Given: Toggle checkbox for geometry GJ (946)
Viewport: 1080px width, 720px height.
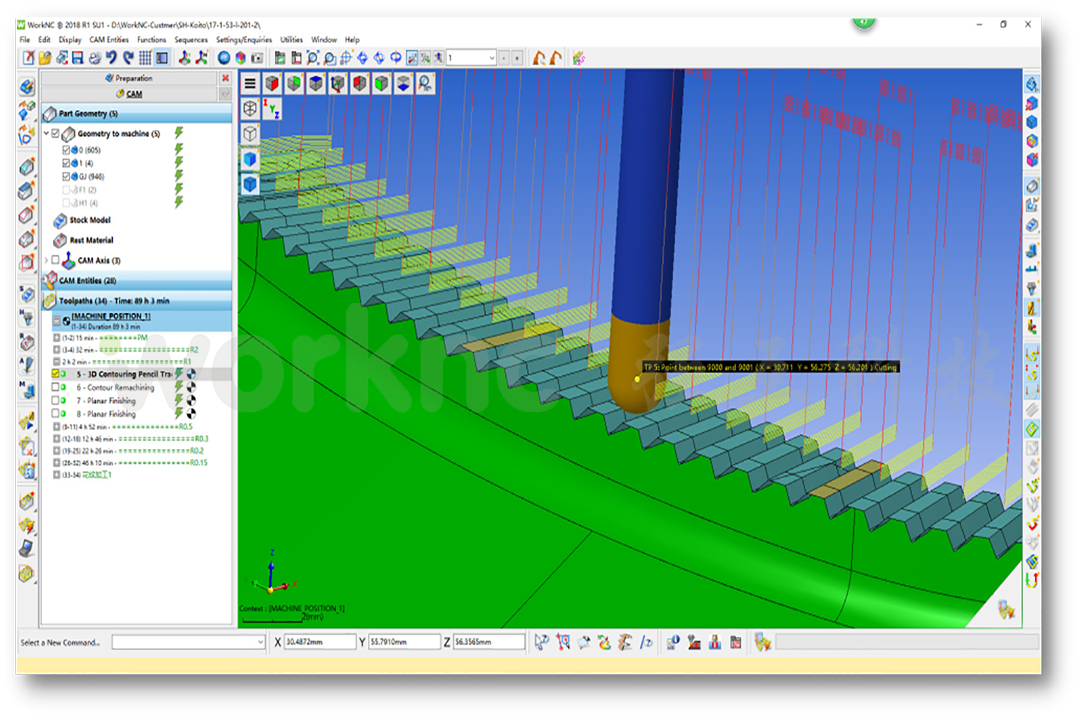Looking at the screenshot, I should 66,176.
